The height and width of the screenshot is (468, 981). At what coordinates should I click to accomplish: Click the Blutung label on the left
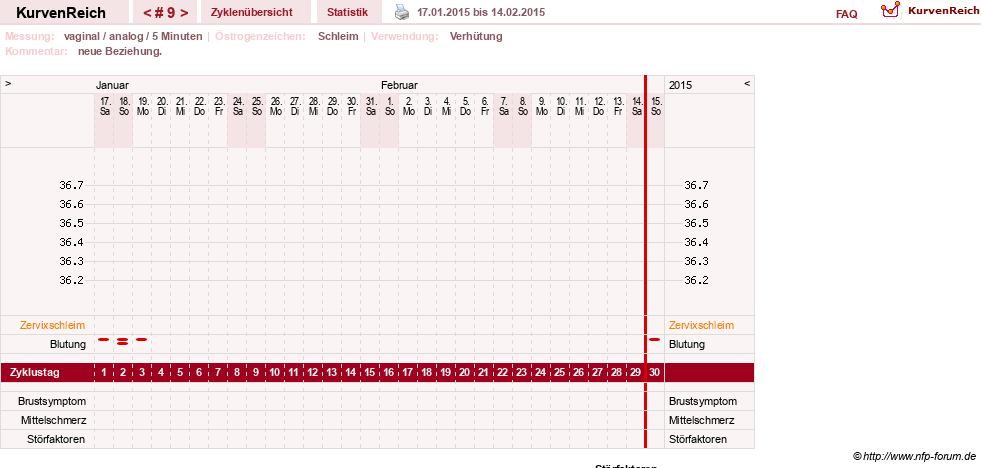click(68, 344)
